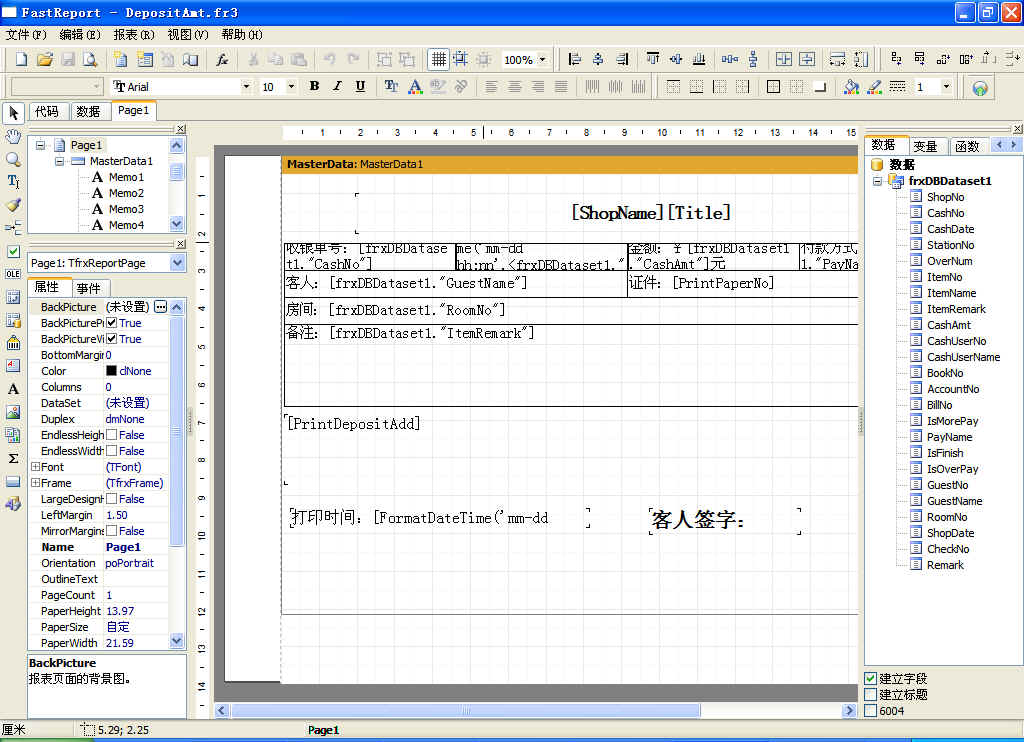
Task: Open the 报表(R) menu
Action: coord(134,35)
